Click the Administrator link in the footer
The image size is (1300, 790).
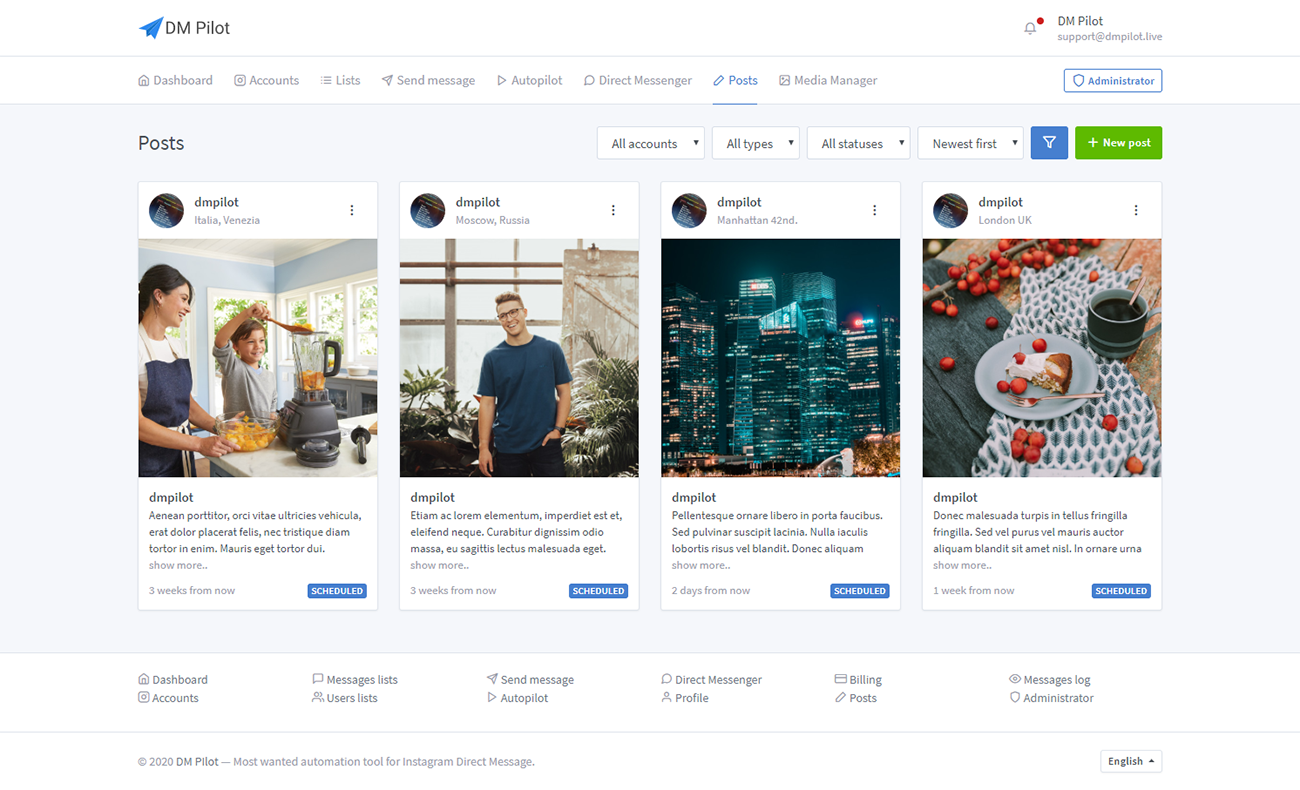point(1051,698)
